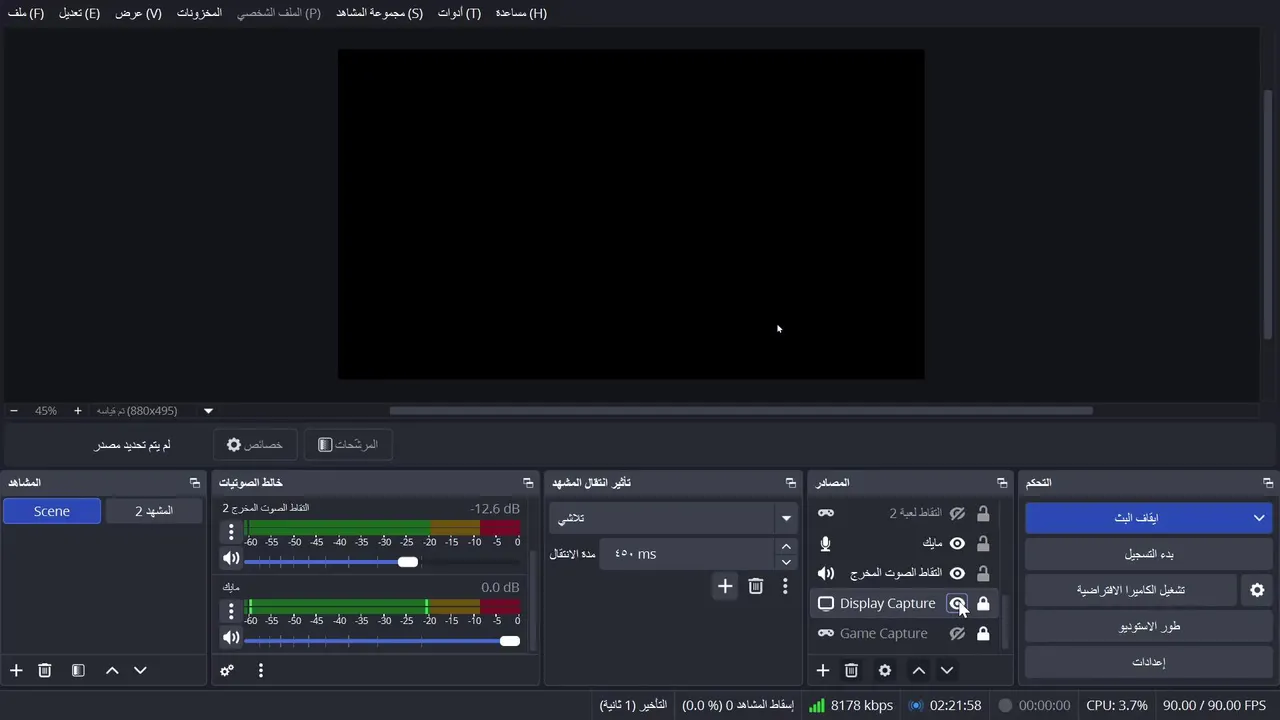Open the أدوات (T) menu

[x=459, y=13]
